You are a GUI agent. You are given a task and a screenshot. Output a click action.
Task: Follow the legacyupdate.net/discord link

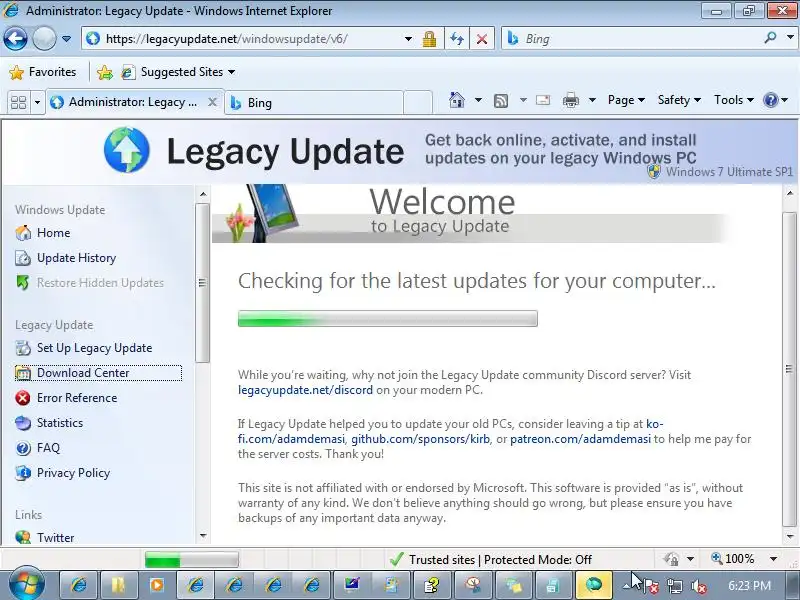[x=305, y=390]
